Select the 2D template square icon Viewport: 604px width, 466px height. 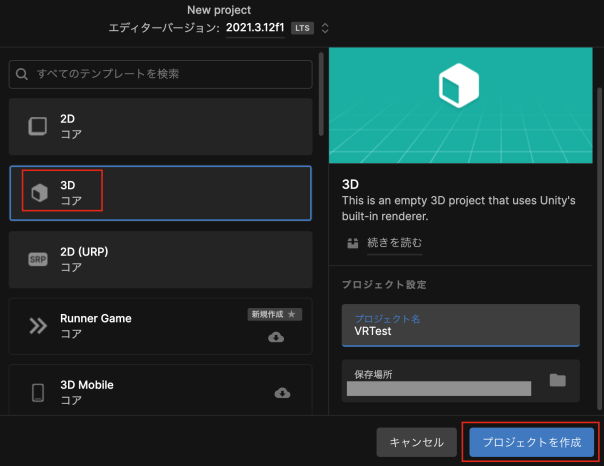tap(38, 126)
